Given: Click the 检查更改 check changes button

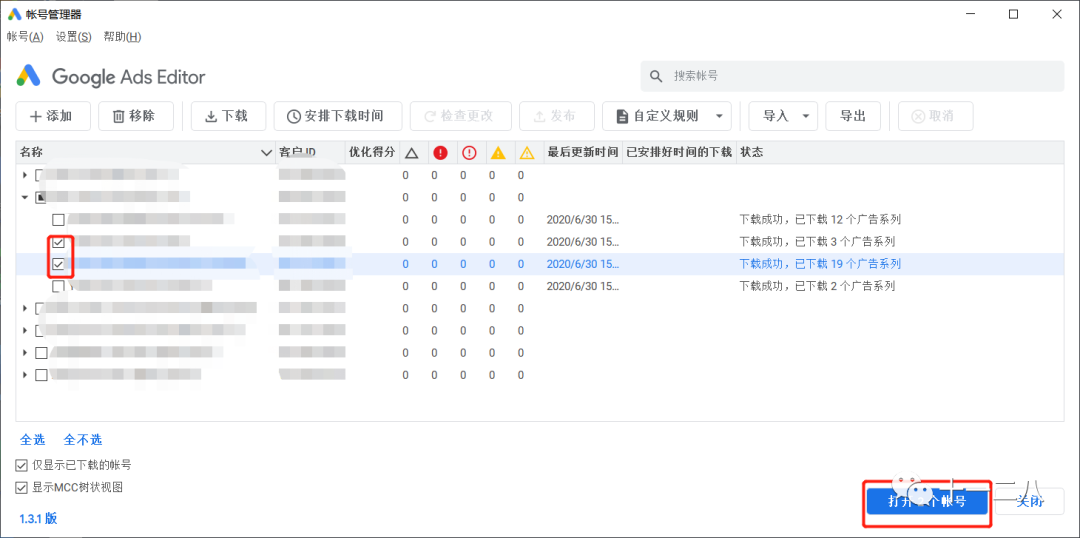Looking at the screenshot, I should pyautogui.click(x=461, y=116).
